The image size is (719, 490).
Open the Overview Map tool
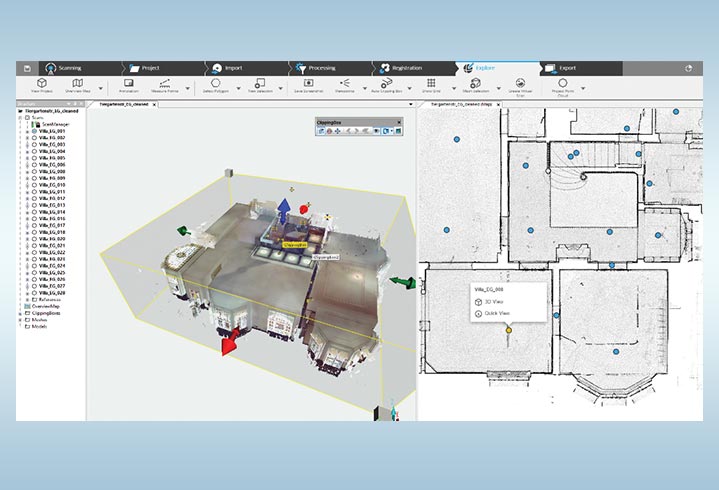tap(78, 84)
